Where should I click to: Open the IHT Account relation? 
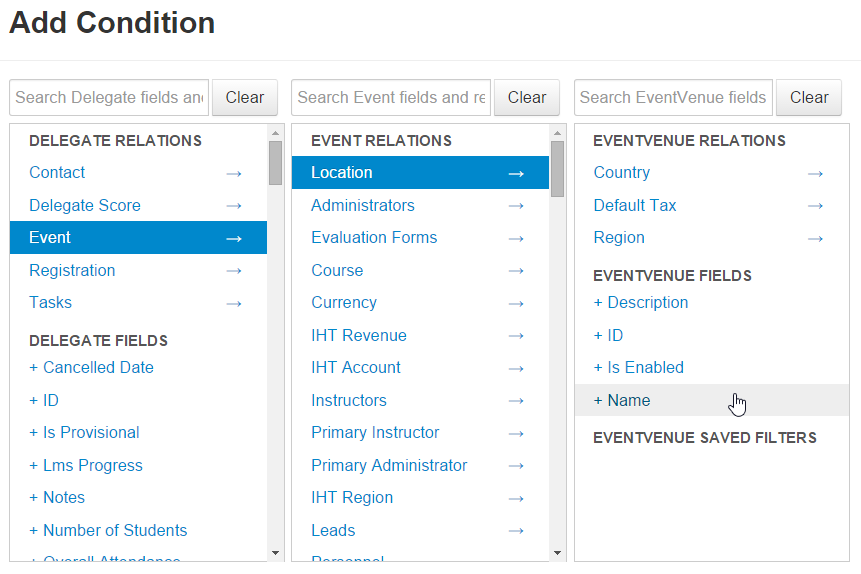[x=420, y=367]
